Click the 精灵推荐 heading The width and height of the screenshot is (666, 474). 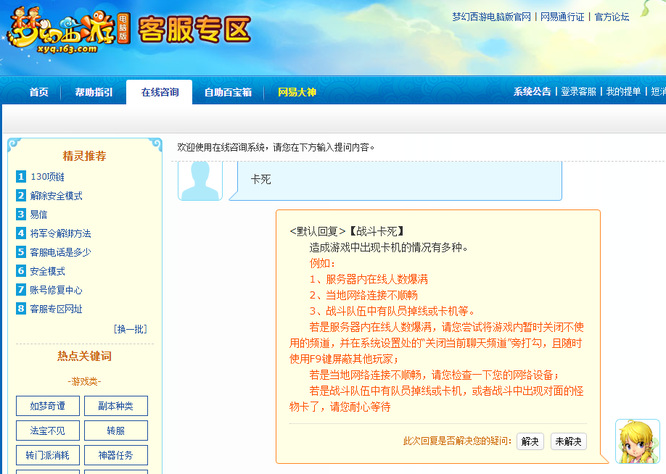[x=85, y=156]
